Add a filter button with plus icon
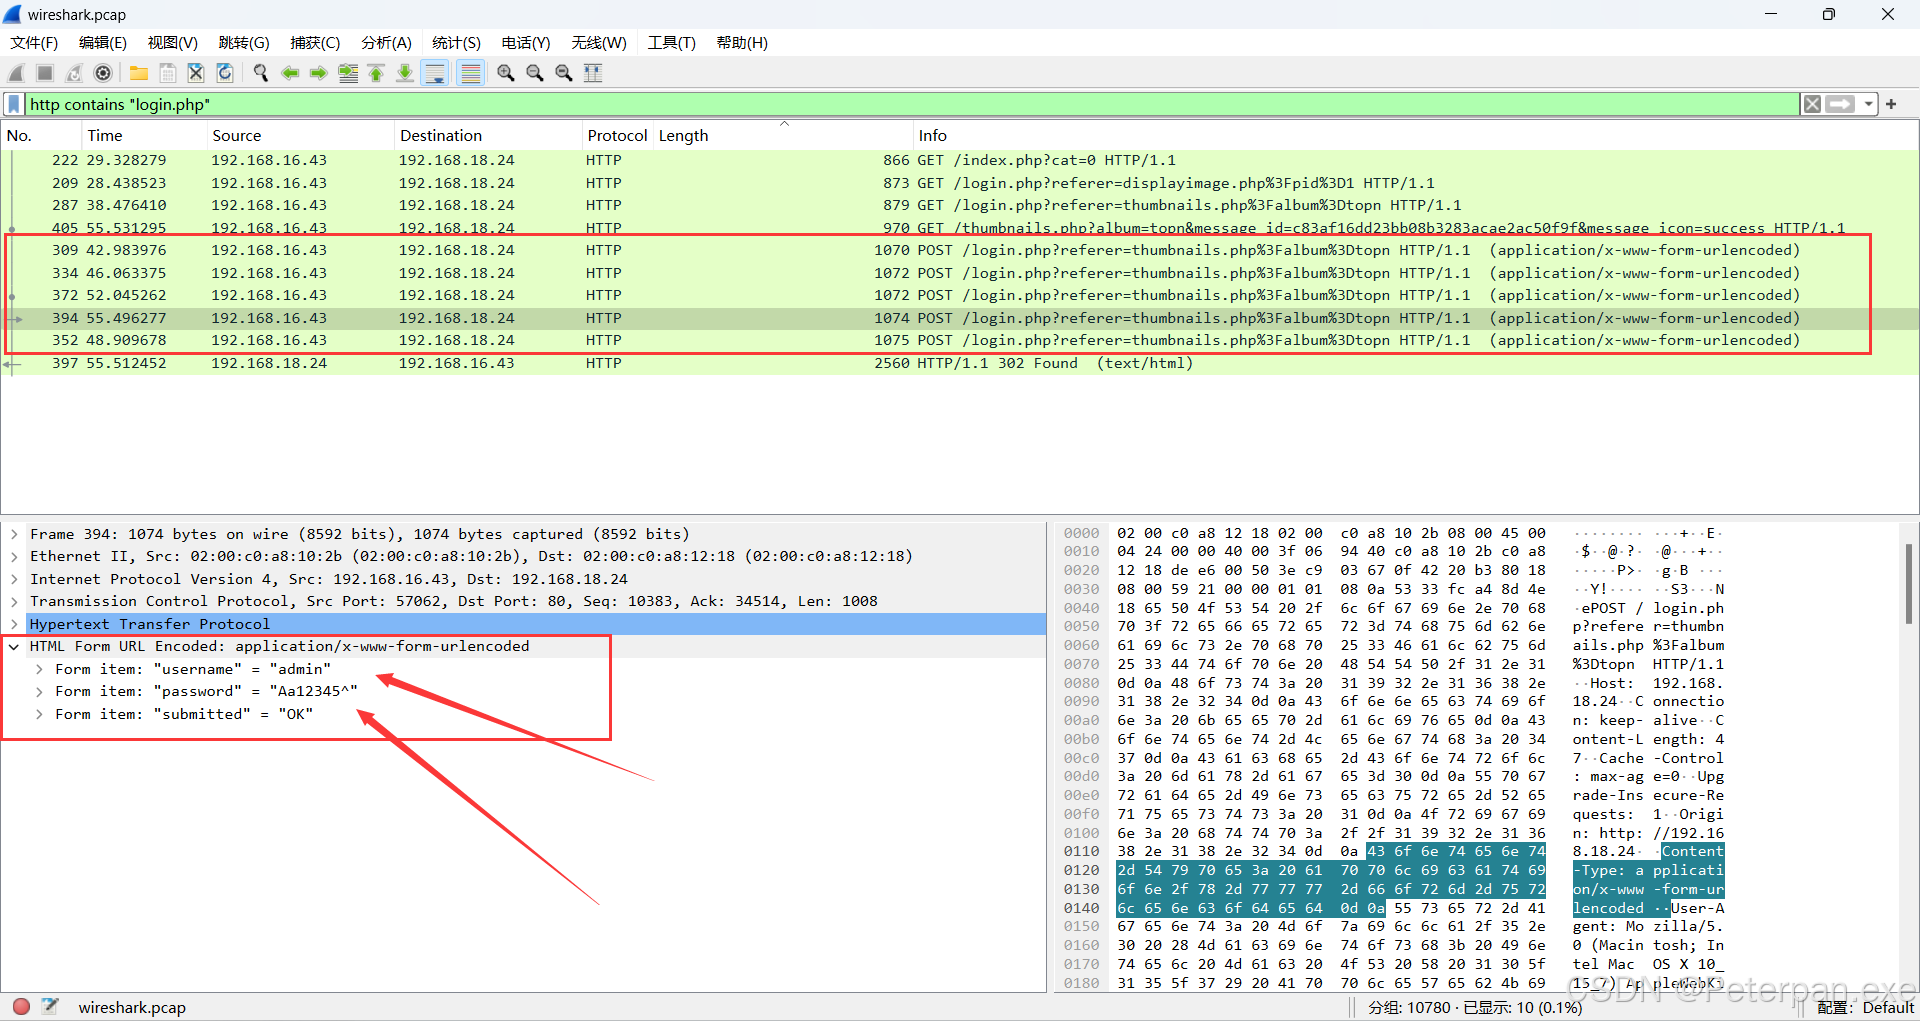Viewport: 1920px width, 1021px height. 1891,104
